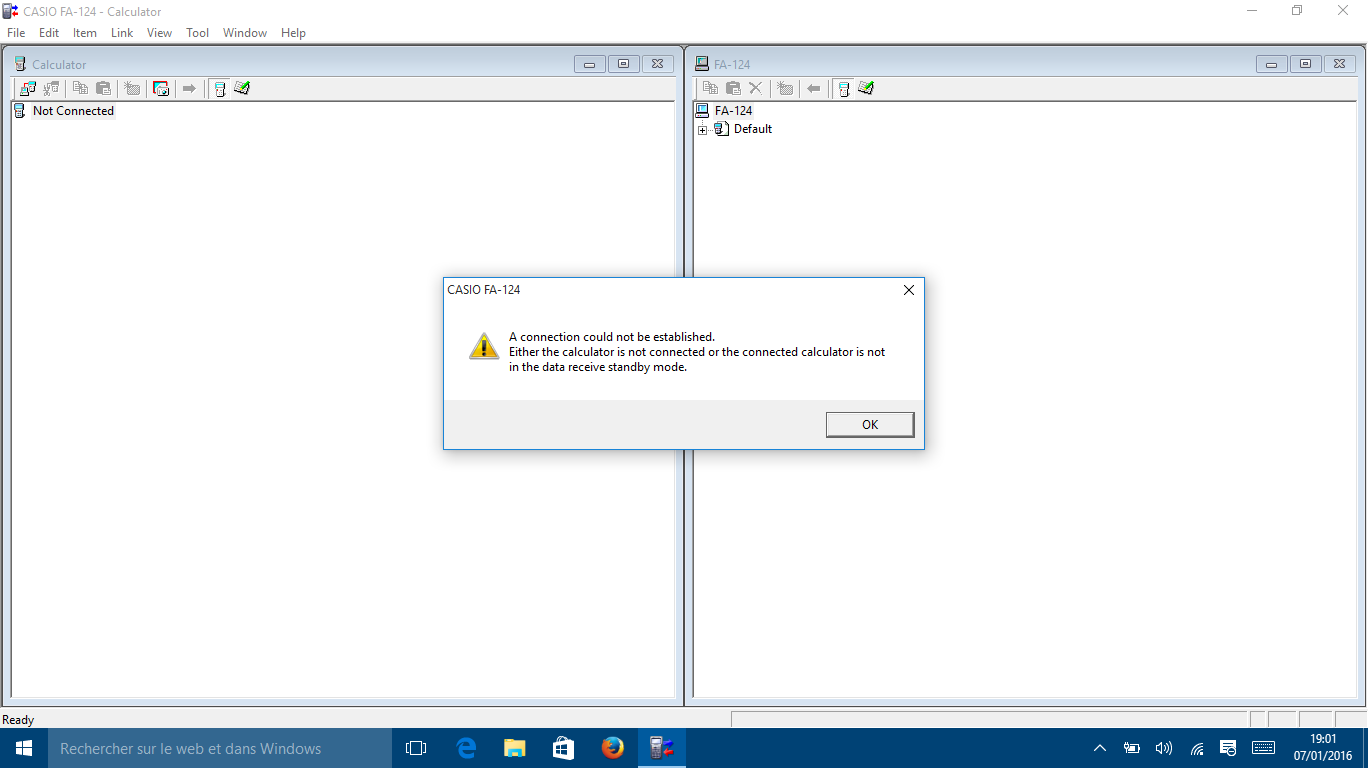
Task: Click the yellow warning icon in the dialog
Action: coord(484,346)
